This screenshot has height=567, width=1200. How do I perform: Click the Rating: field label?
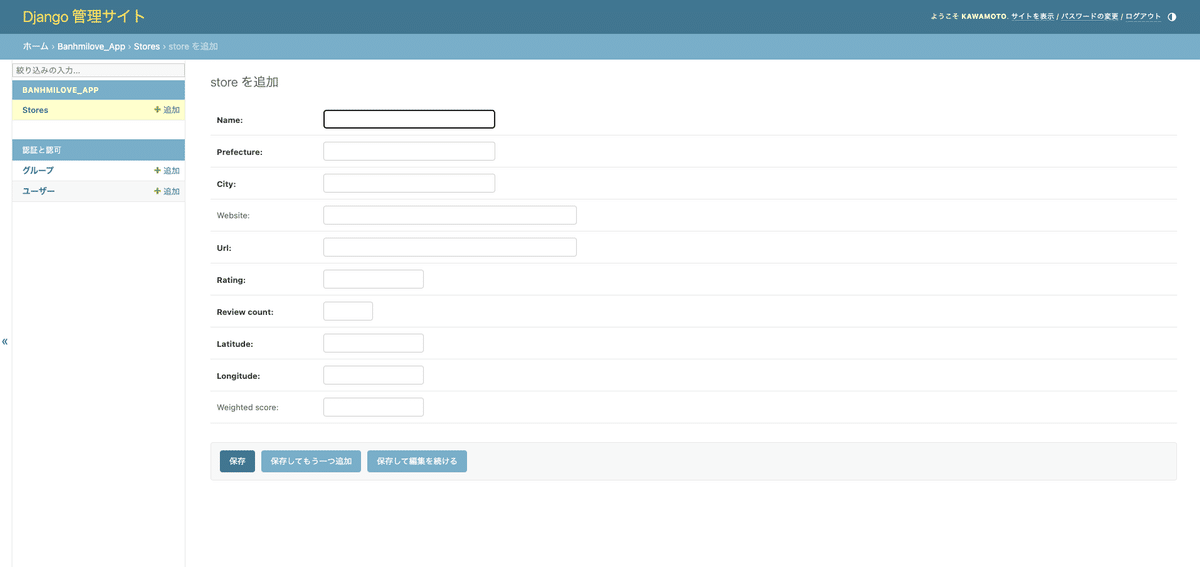pyautogui.click(x=231, y=280)
